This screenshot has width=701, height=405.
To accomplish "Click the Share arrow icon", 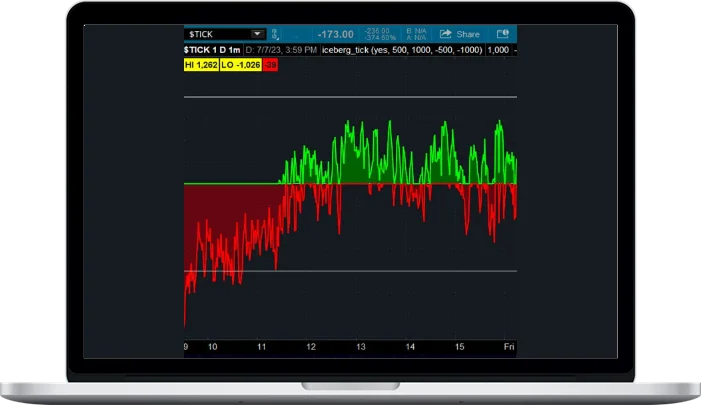I will pos(445,34).
